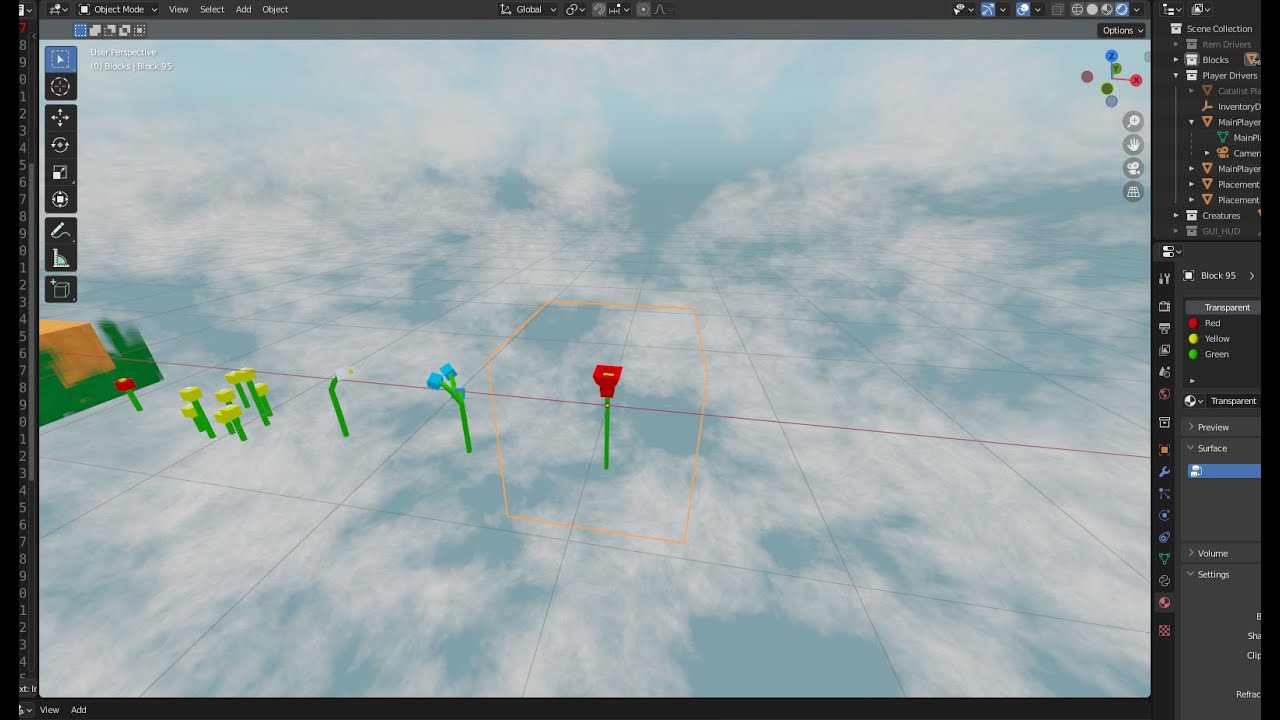Viewport: 1280px width, 720px height.
Task: Open the Options dropdown in viewport
Action: (1122, 30)
